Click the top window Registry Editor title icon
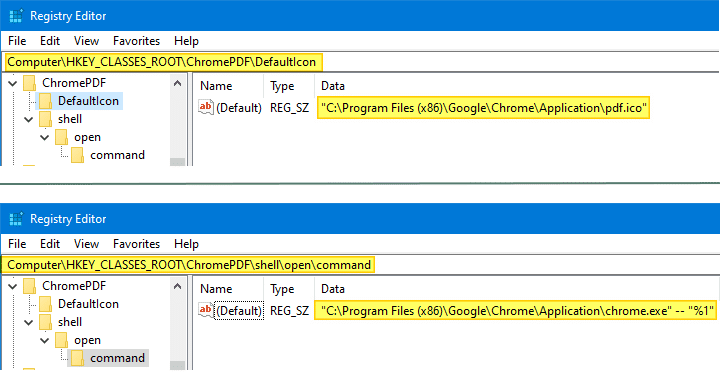The image size is (720, 373). (16, 16)
